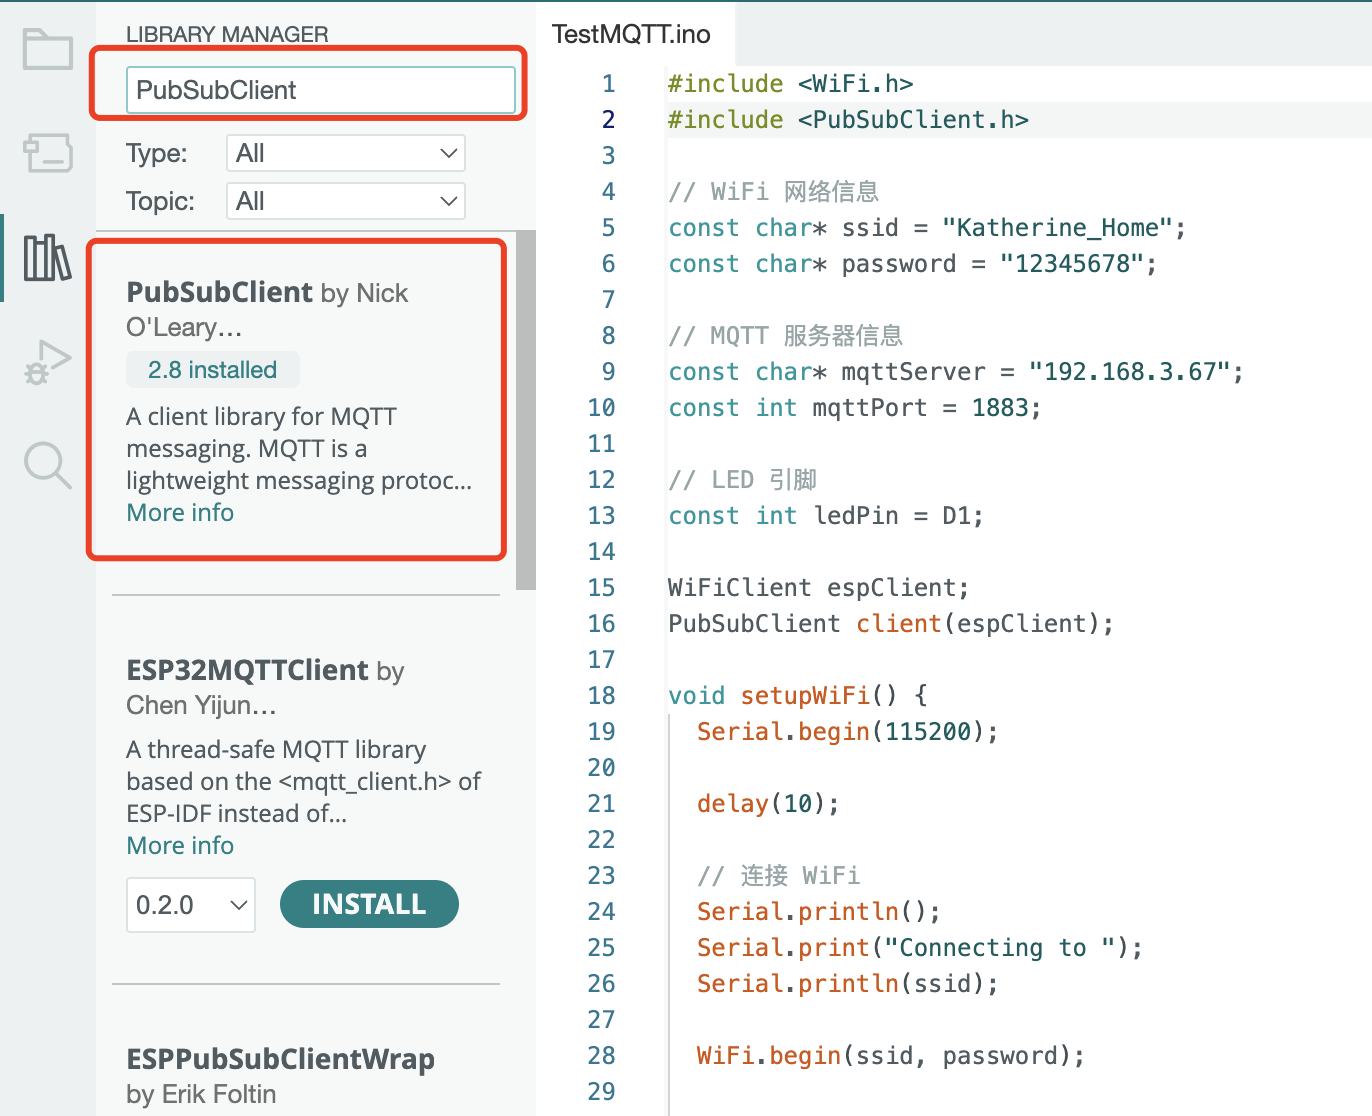This screenshot has width=1372, height=1116.
Task: Click the Serial.println(ssid) line
Action: click(847, 984)
